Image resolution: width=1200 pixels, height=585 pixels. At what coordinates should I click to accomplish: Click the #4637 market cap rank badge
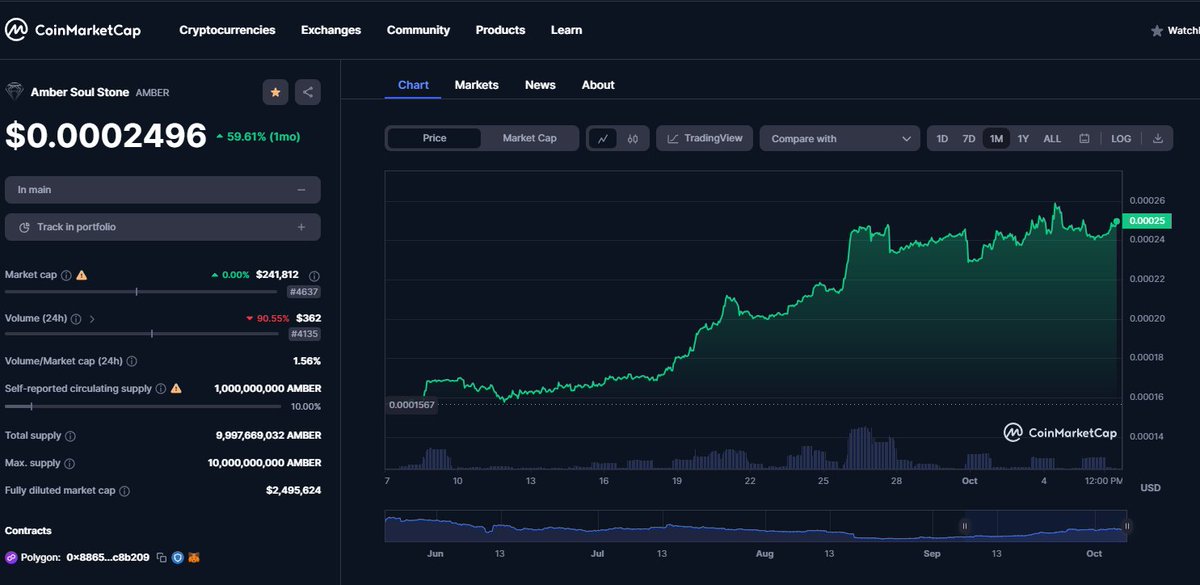point(304,291)
